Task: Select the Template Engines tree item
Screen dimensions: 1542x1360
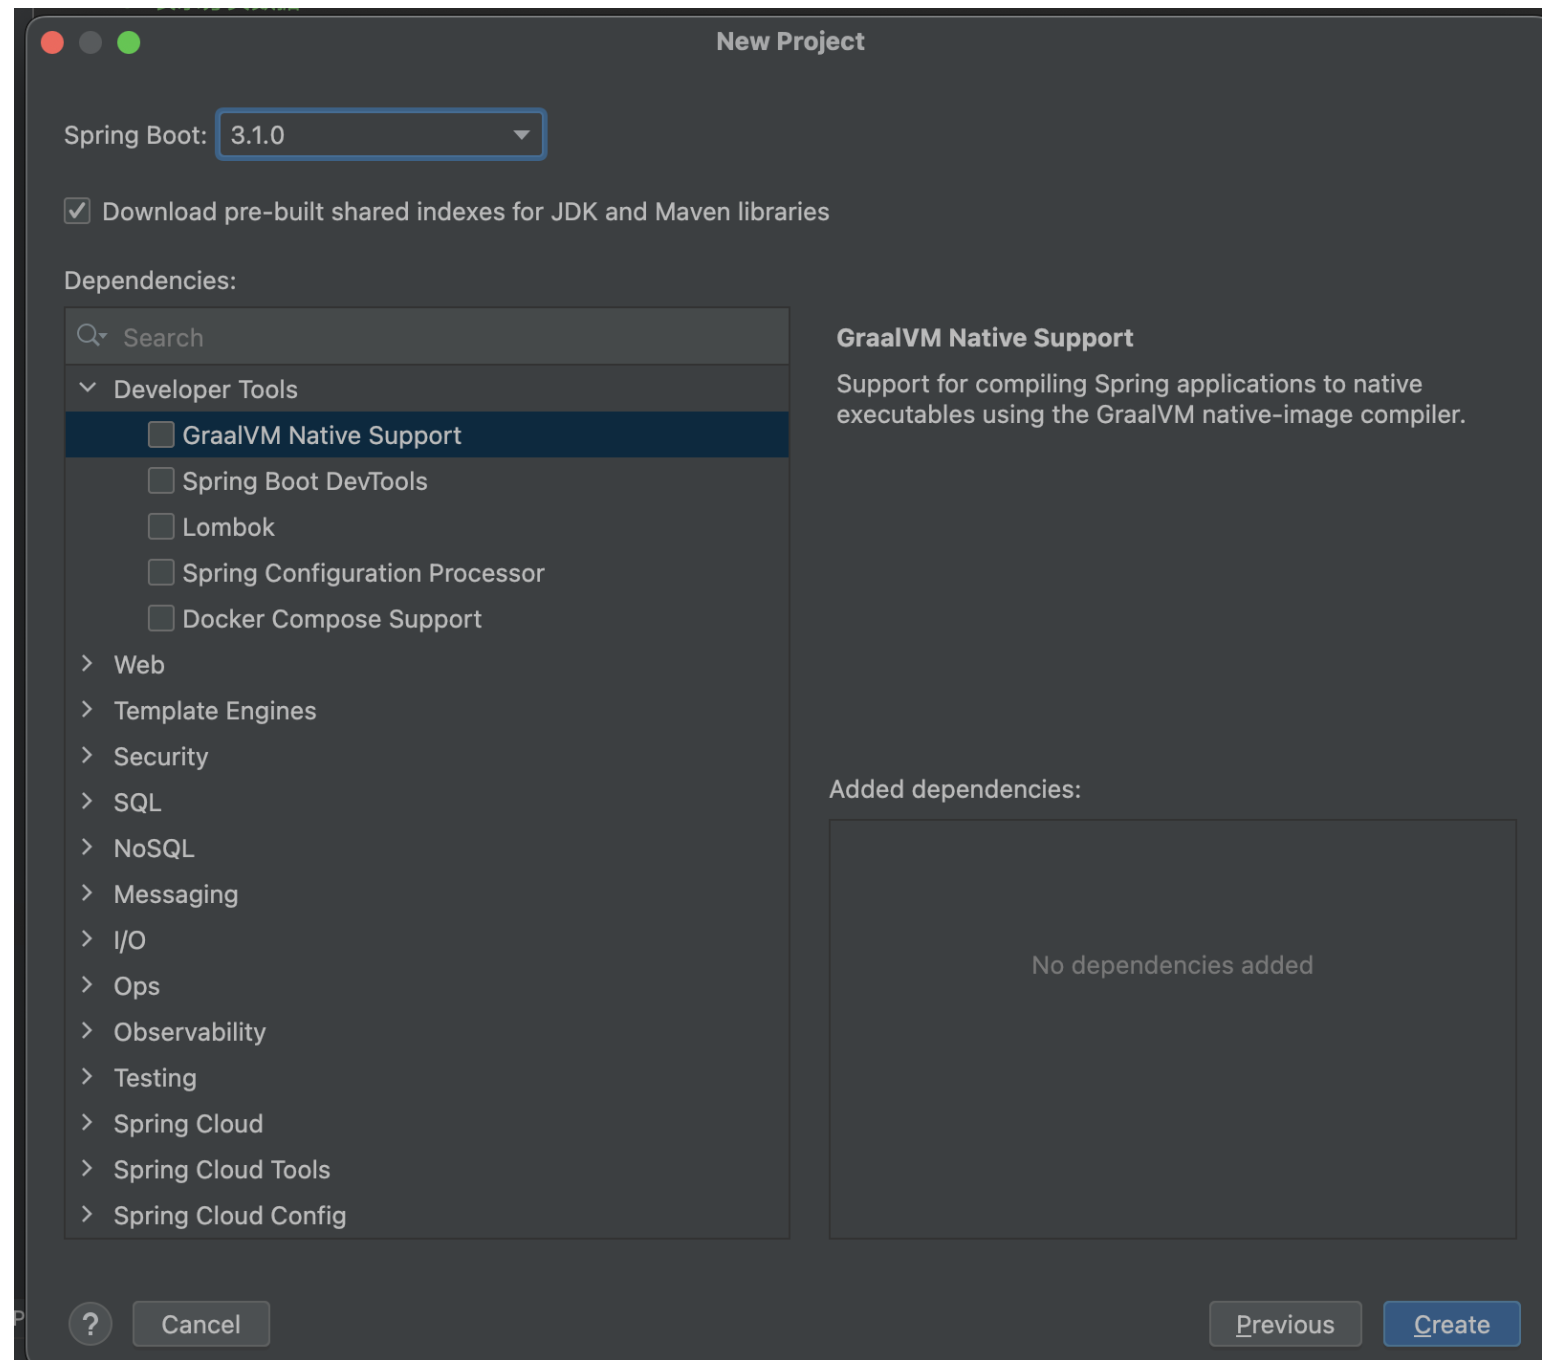Action: 215,711
